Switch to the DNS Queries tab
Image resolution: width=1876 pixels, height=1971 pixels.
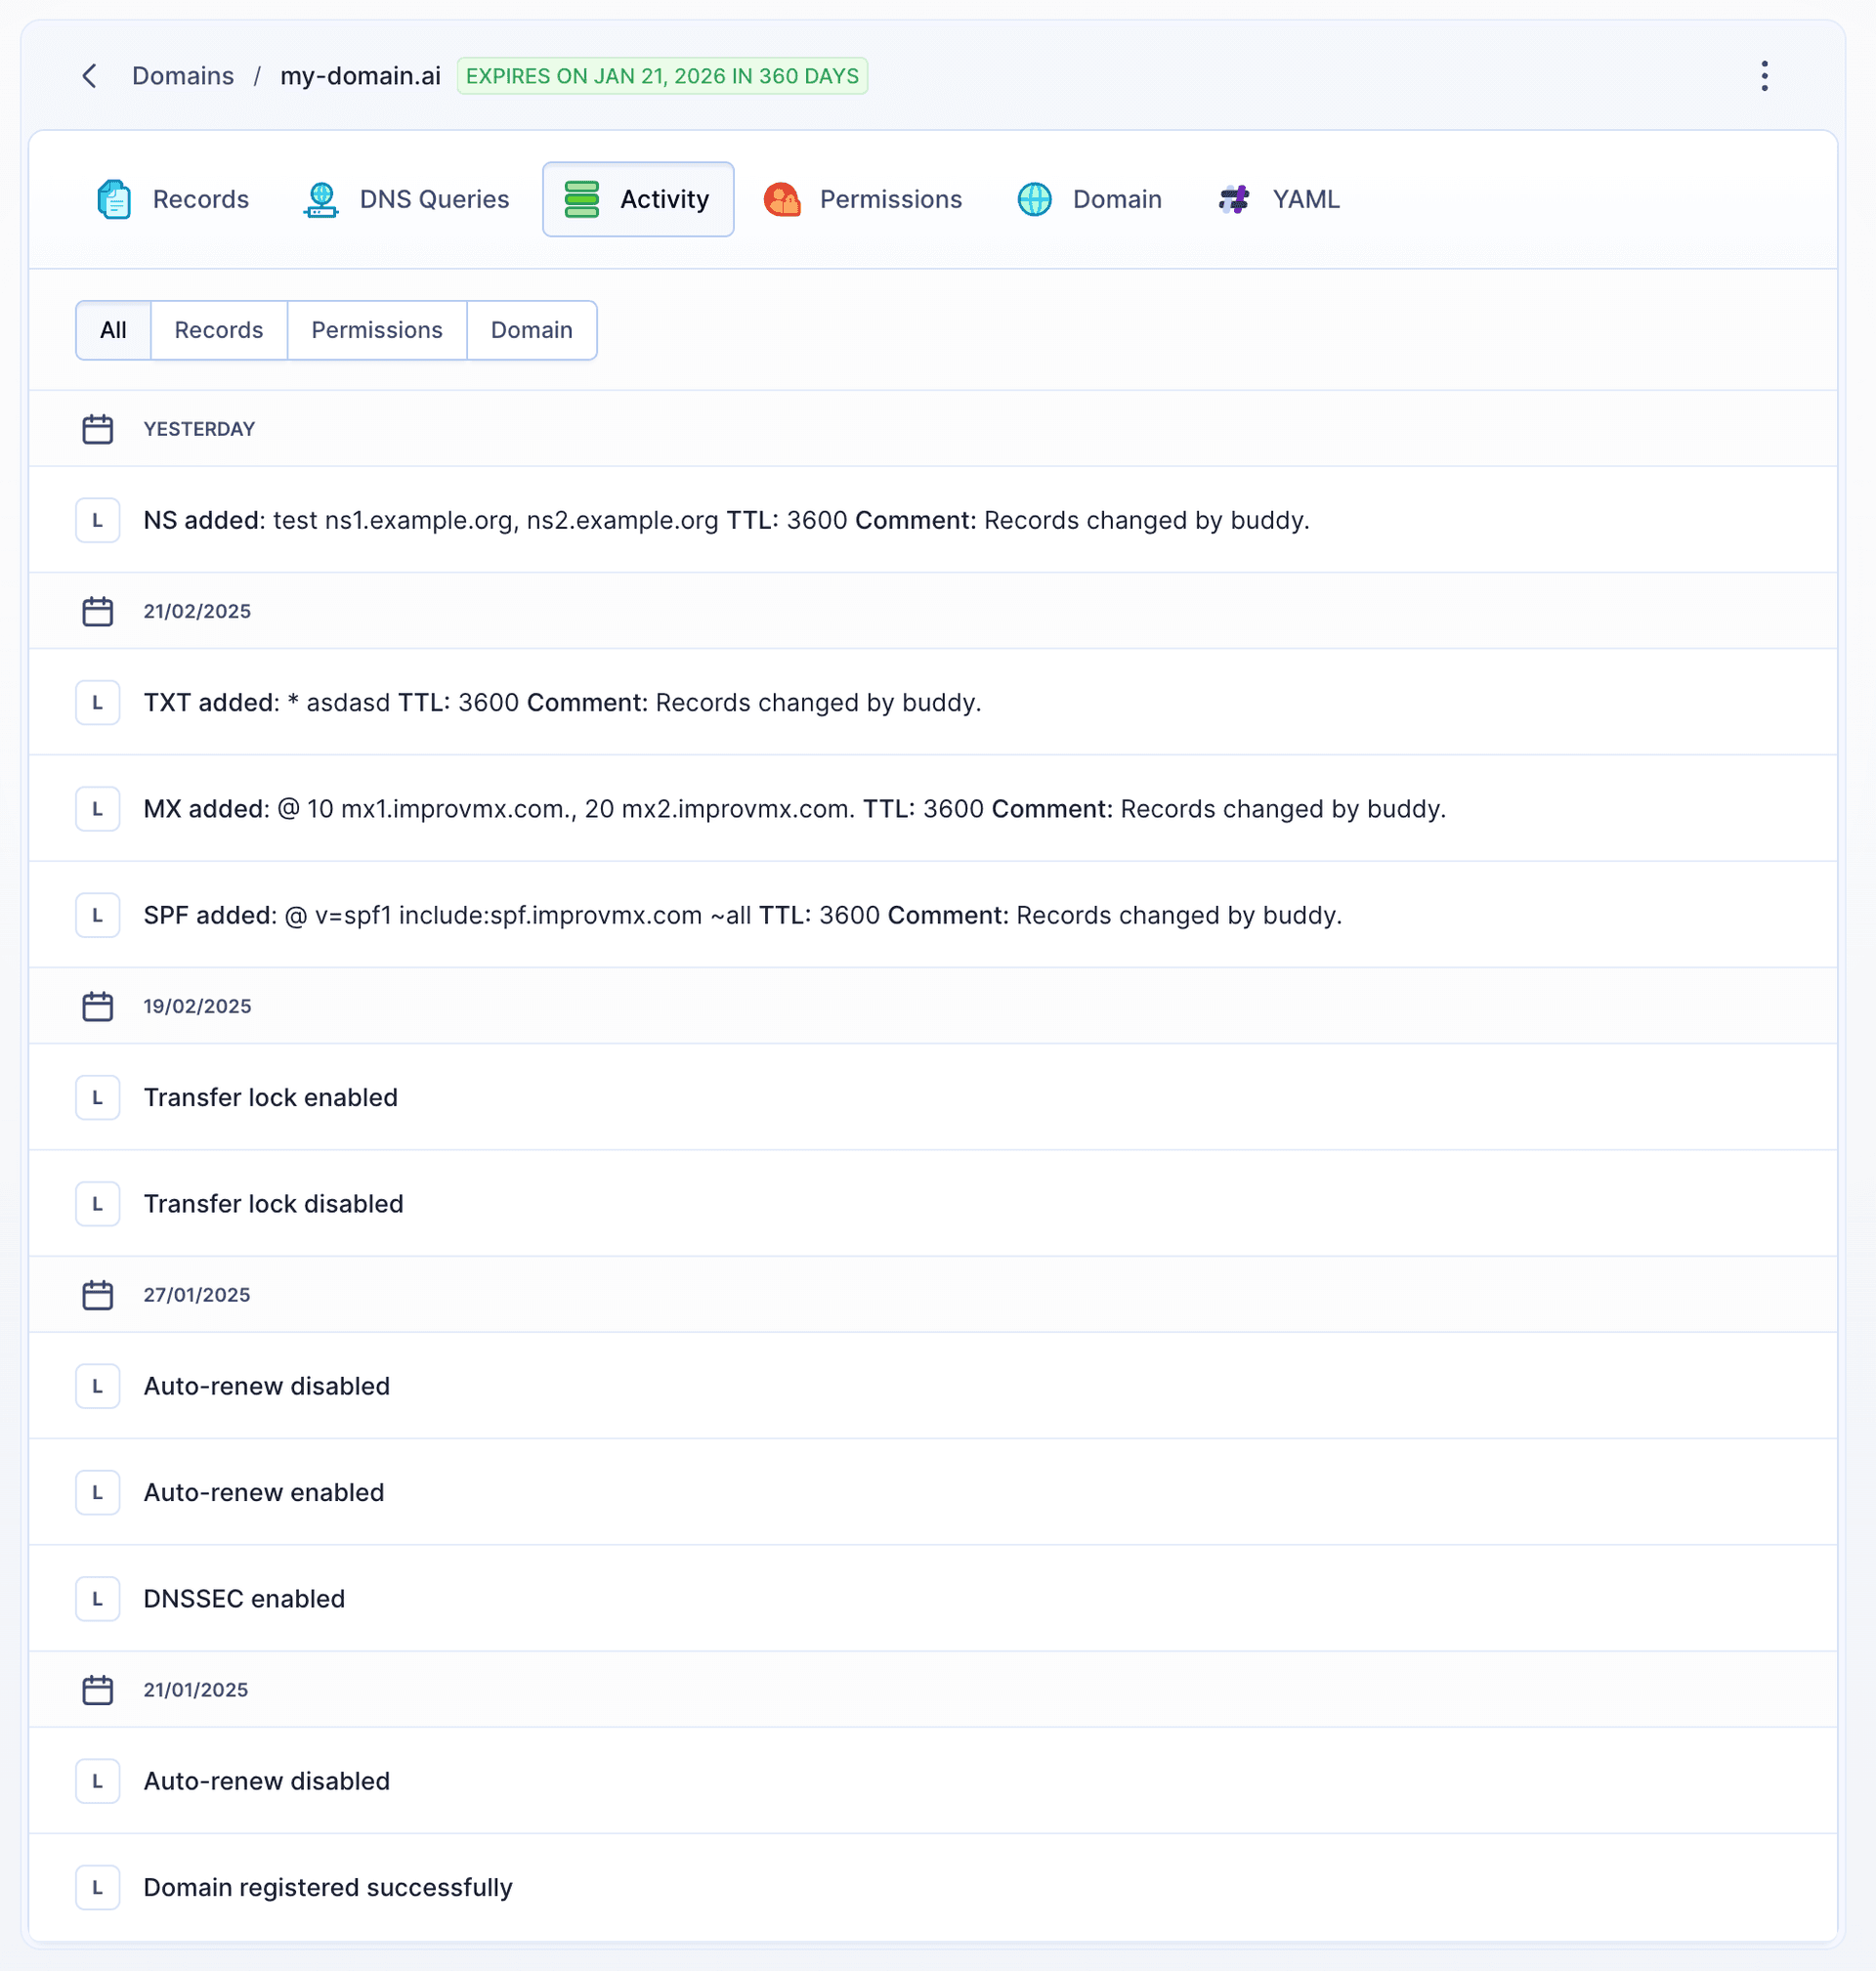[x=434, y=199]
